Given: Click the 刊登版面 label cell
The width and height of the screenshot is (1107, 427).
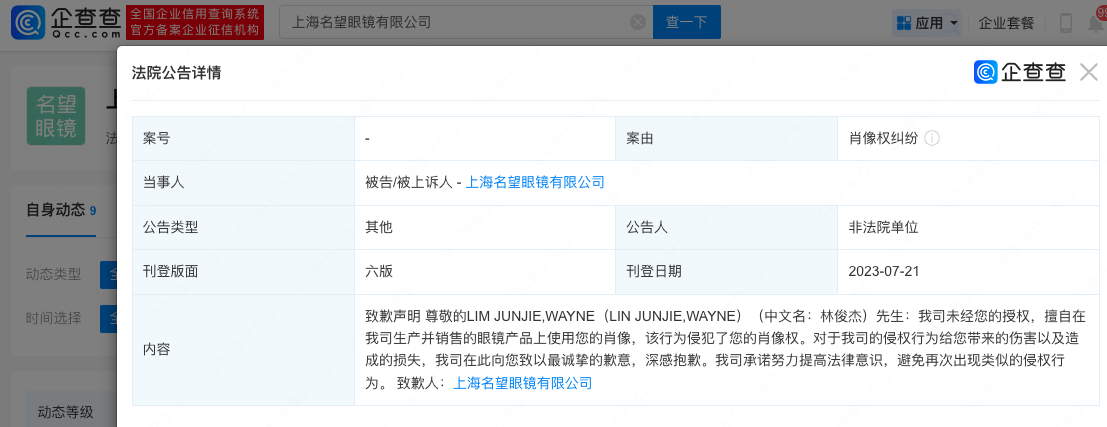Looking at the screenshot, I should (244, 272).
